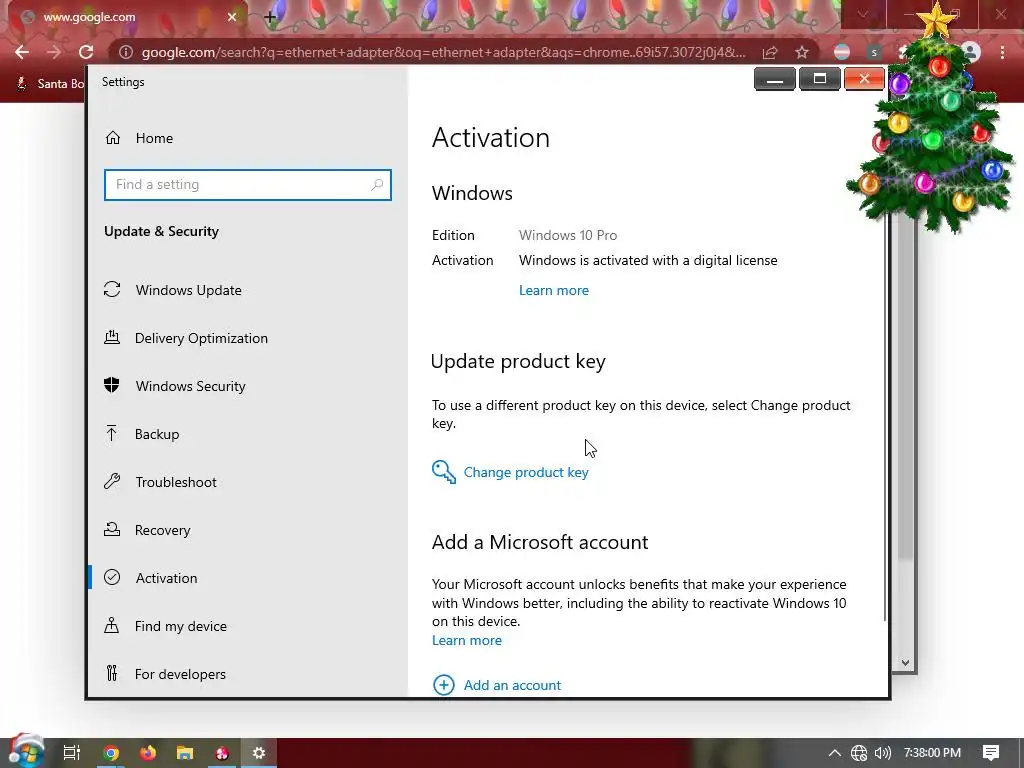Open For developers settings
Screen dimensions: 1024x768
tap(180, 674)
